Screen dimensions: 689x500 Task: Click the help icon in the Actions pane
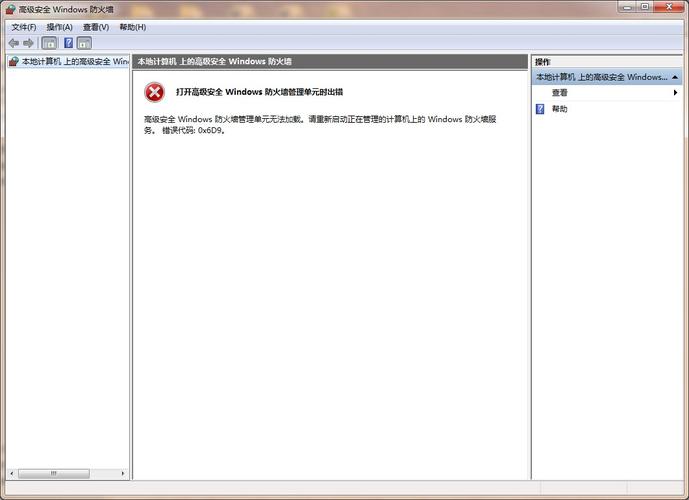[540, 109]
